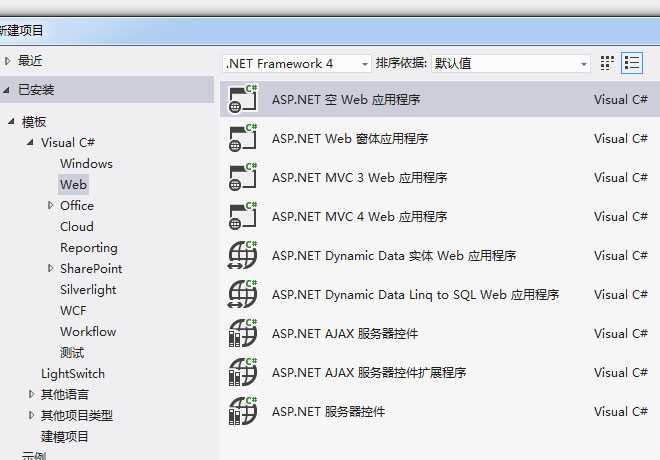
Task: Select the Web category in tree
Action: [x=73, y=184]
